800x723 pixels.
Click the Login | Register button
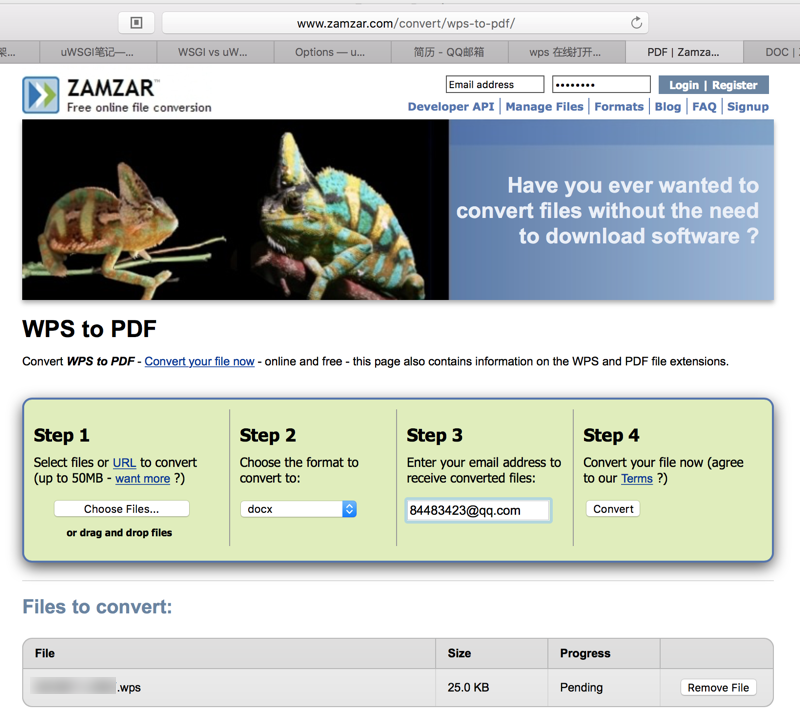pos(713,85)
